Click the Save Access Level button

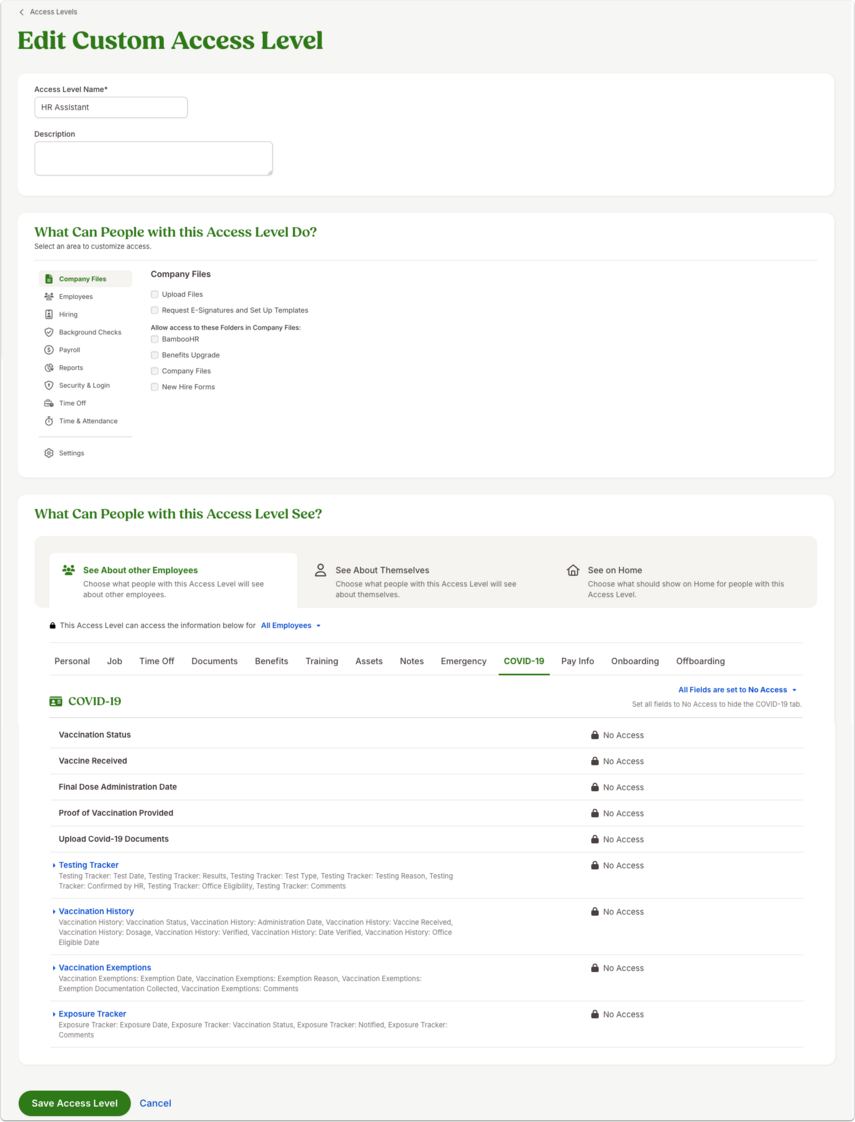[74, 1103]
